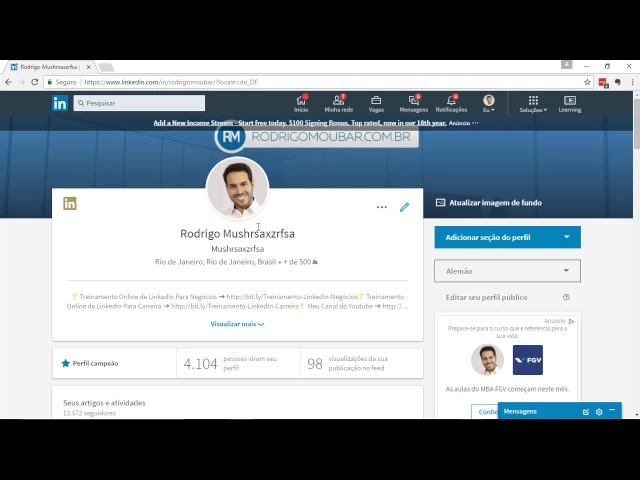Viewport: 640px width, 480px height.
Task: Expand Visualizar mais in the summary
Action: [x=237, y=324]
